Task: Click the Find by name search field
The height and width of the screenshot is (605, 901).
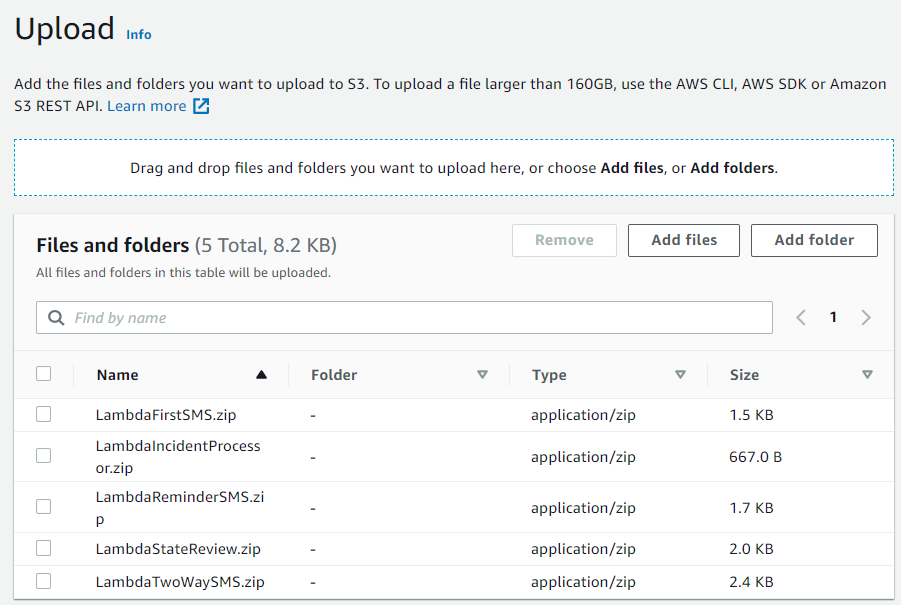Action: [x=420, y=318]
